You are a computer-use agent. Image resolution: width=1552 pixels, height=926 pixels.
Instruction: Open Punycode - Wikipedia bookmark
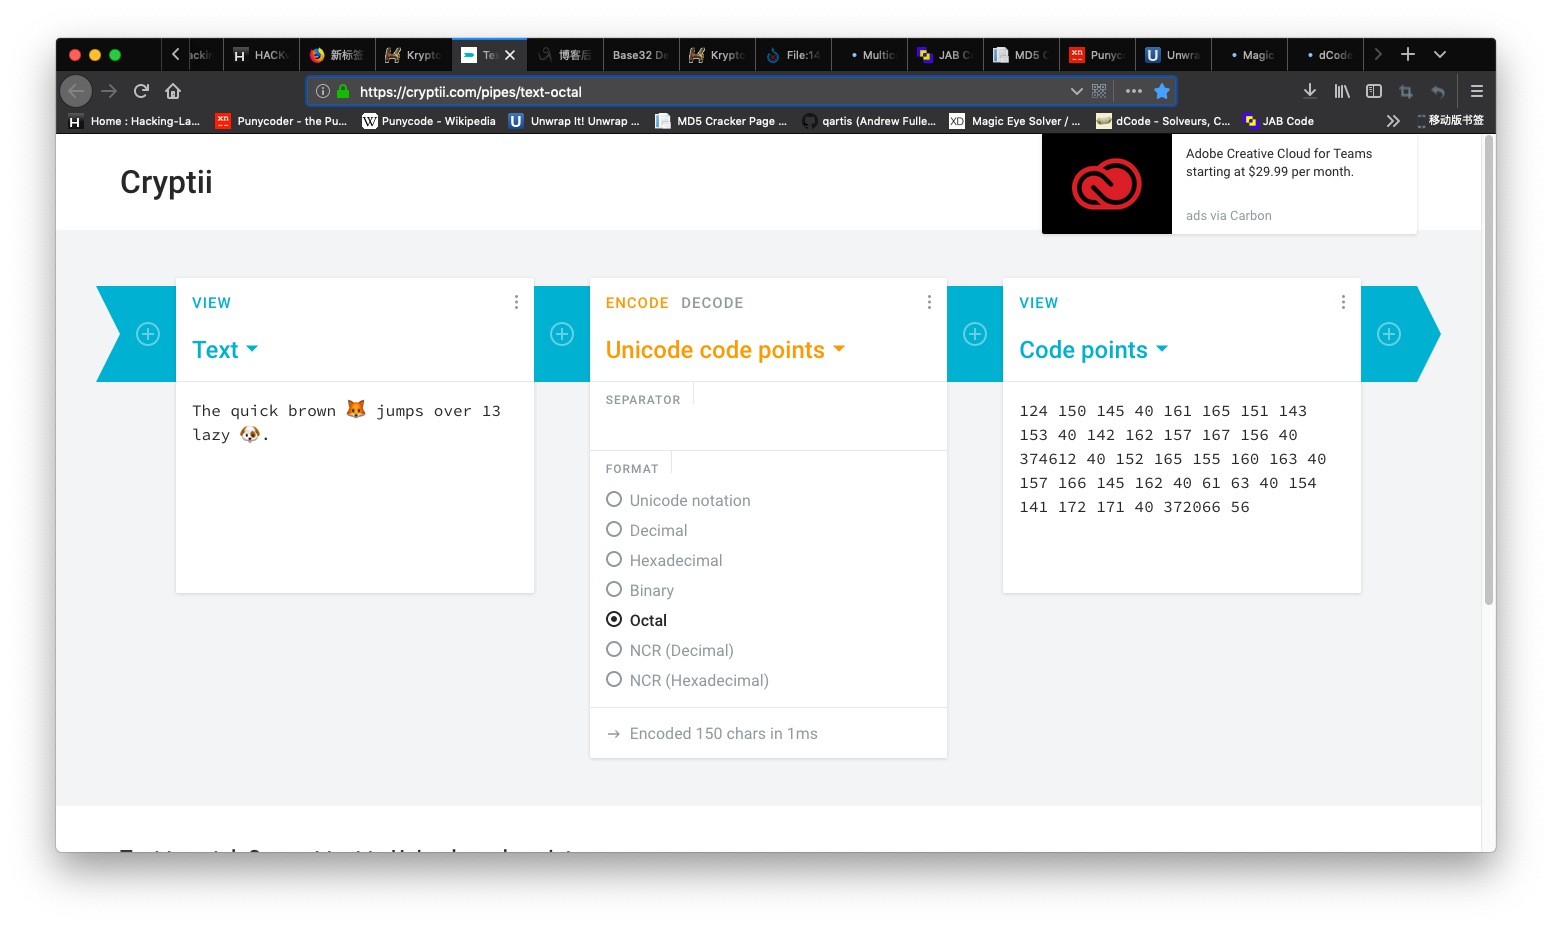click(x=428, y=121)
